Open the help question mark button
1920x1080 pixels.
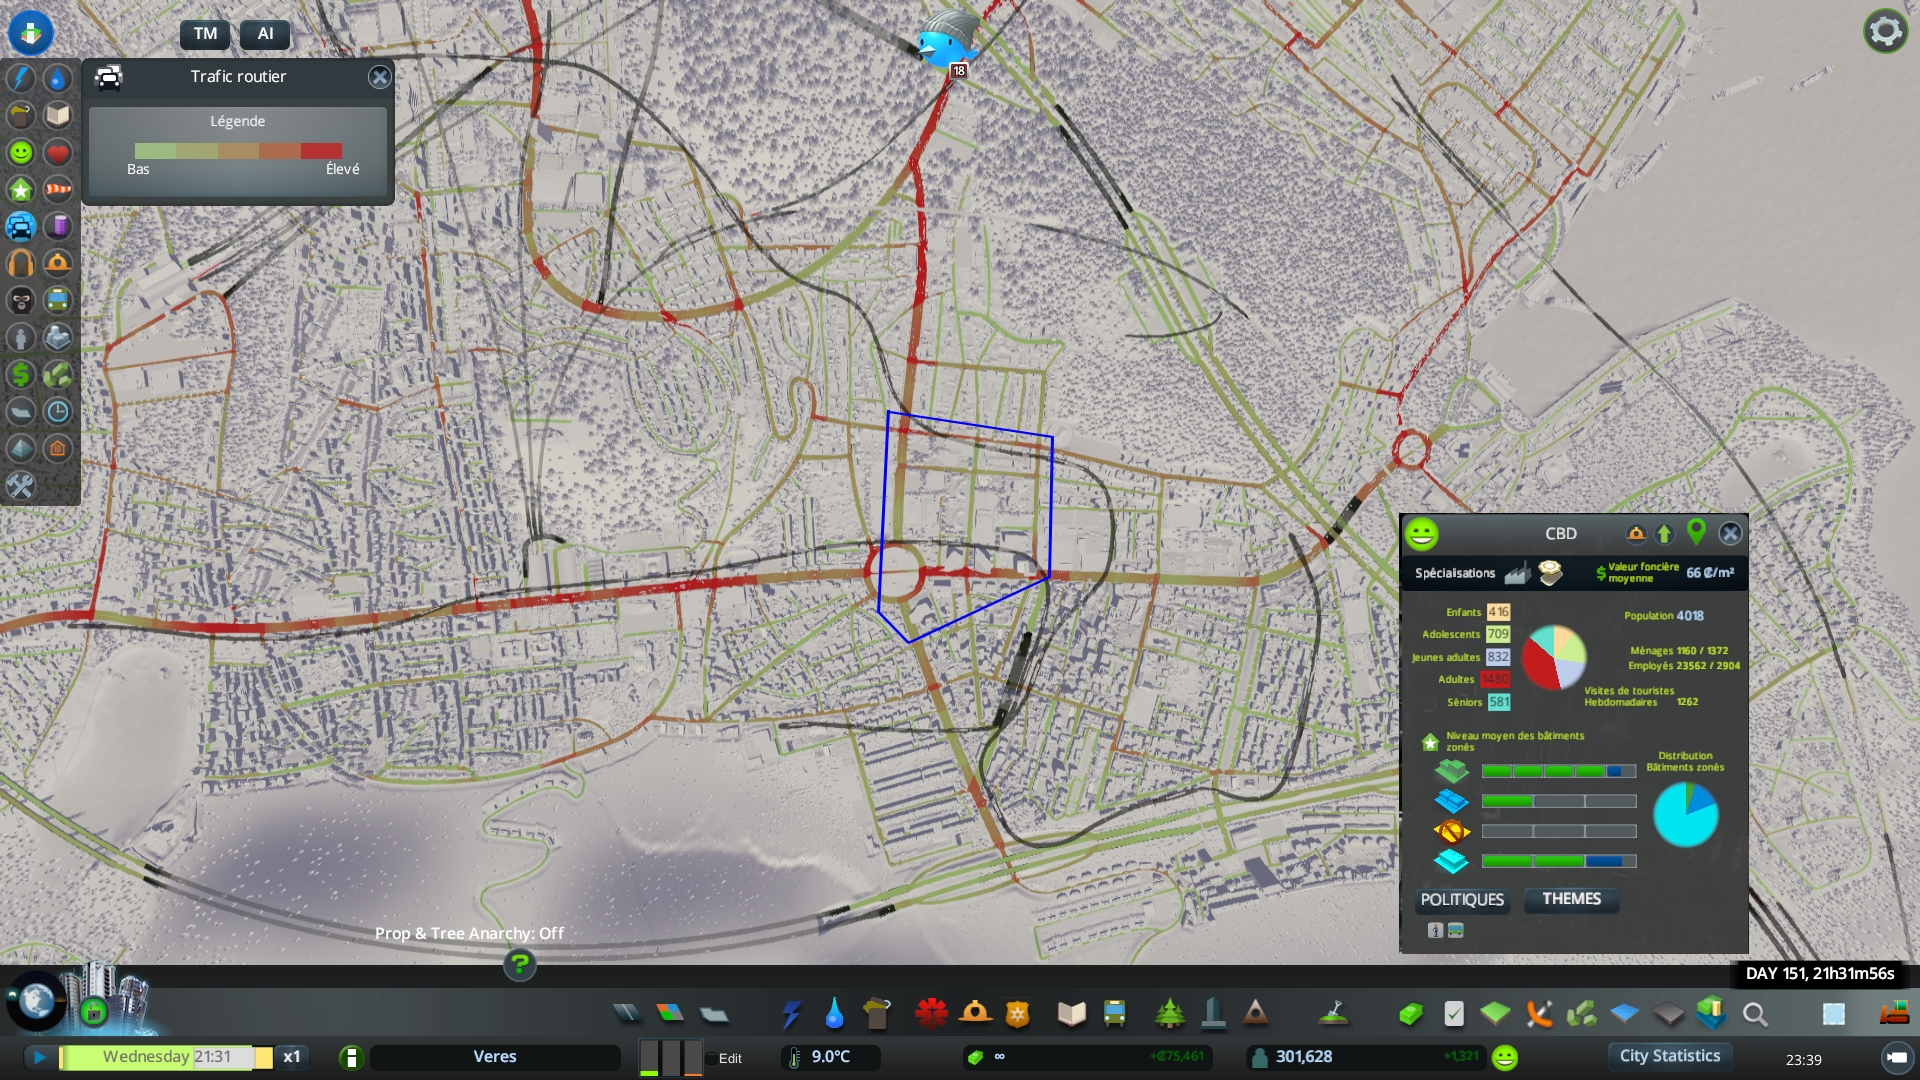click(x=519, y=965)
